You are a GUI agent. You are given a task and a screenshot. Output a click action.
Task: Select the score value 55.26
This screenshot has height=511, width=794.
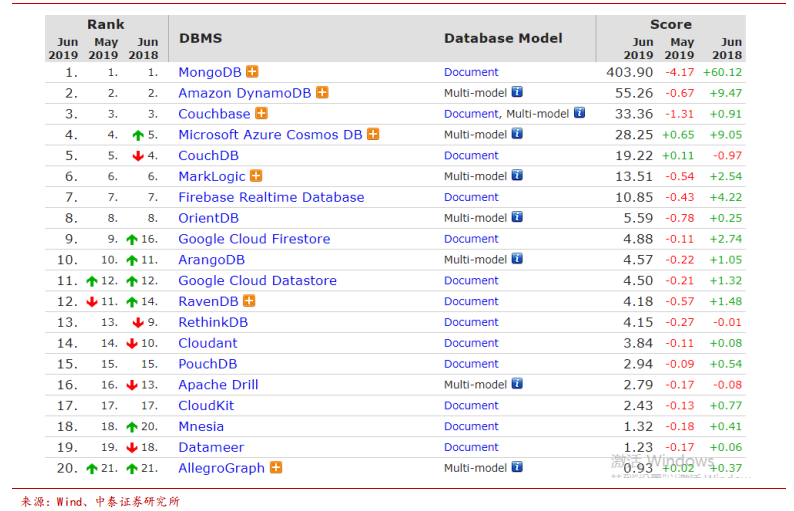point(634,93)
